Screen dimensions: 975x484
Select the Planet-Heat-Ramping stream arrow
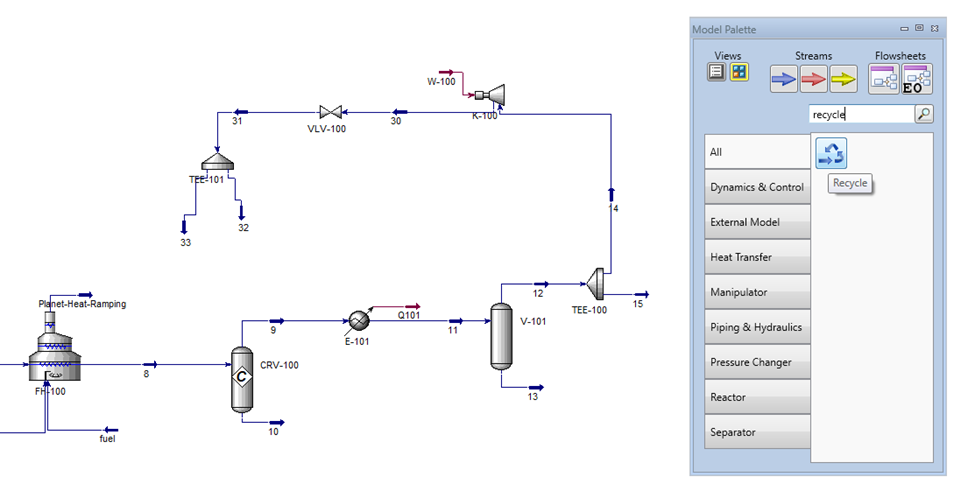tap(85, 294)
